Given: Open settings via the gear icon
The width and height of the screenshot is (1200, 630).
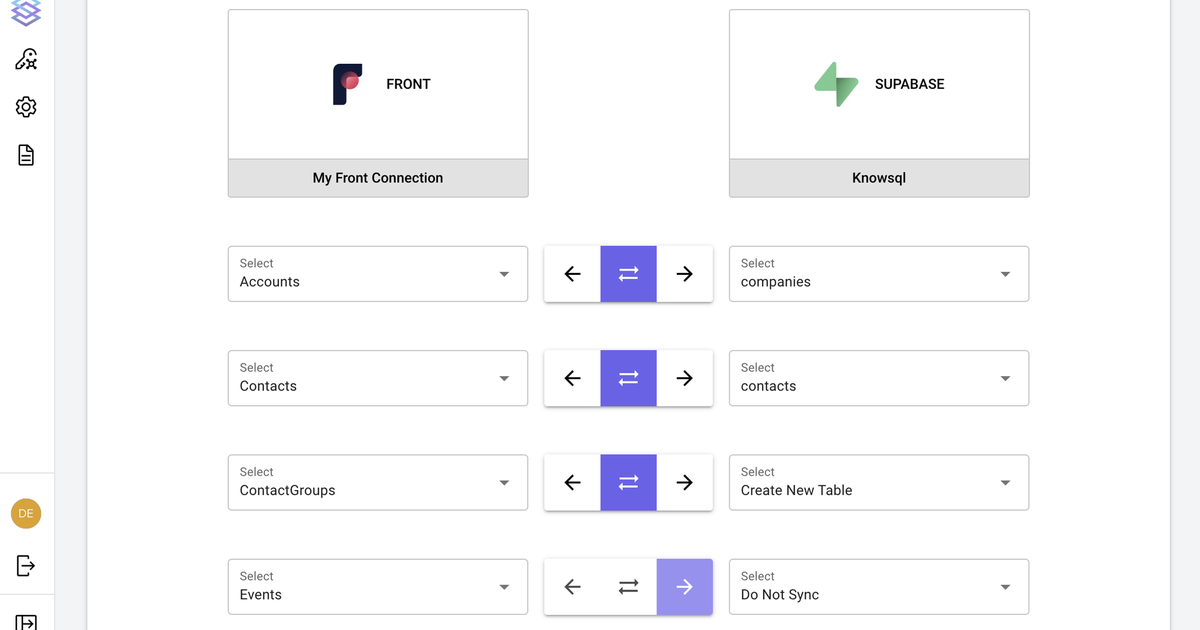Looking at the screenshot, I should pos(25,106).
